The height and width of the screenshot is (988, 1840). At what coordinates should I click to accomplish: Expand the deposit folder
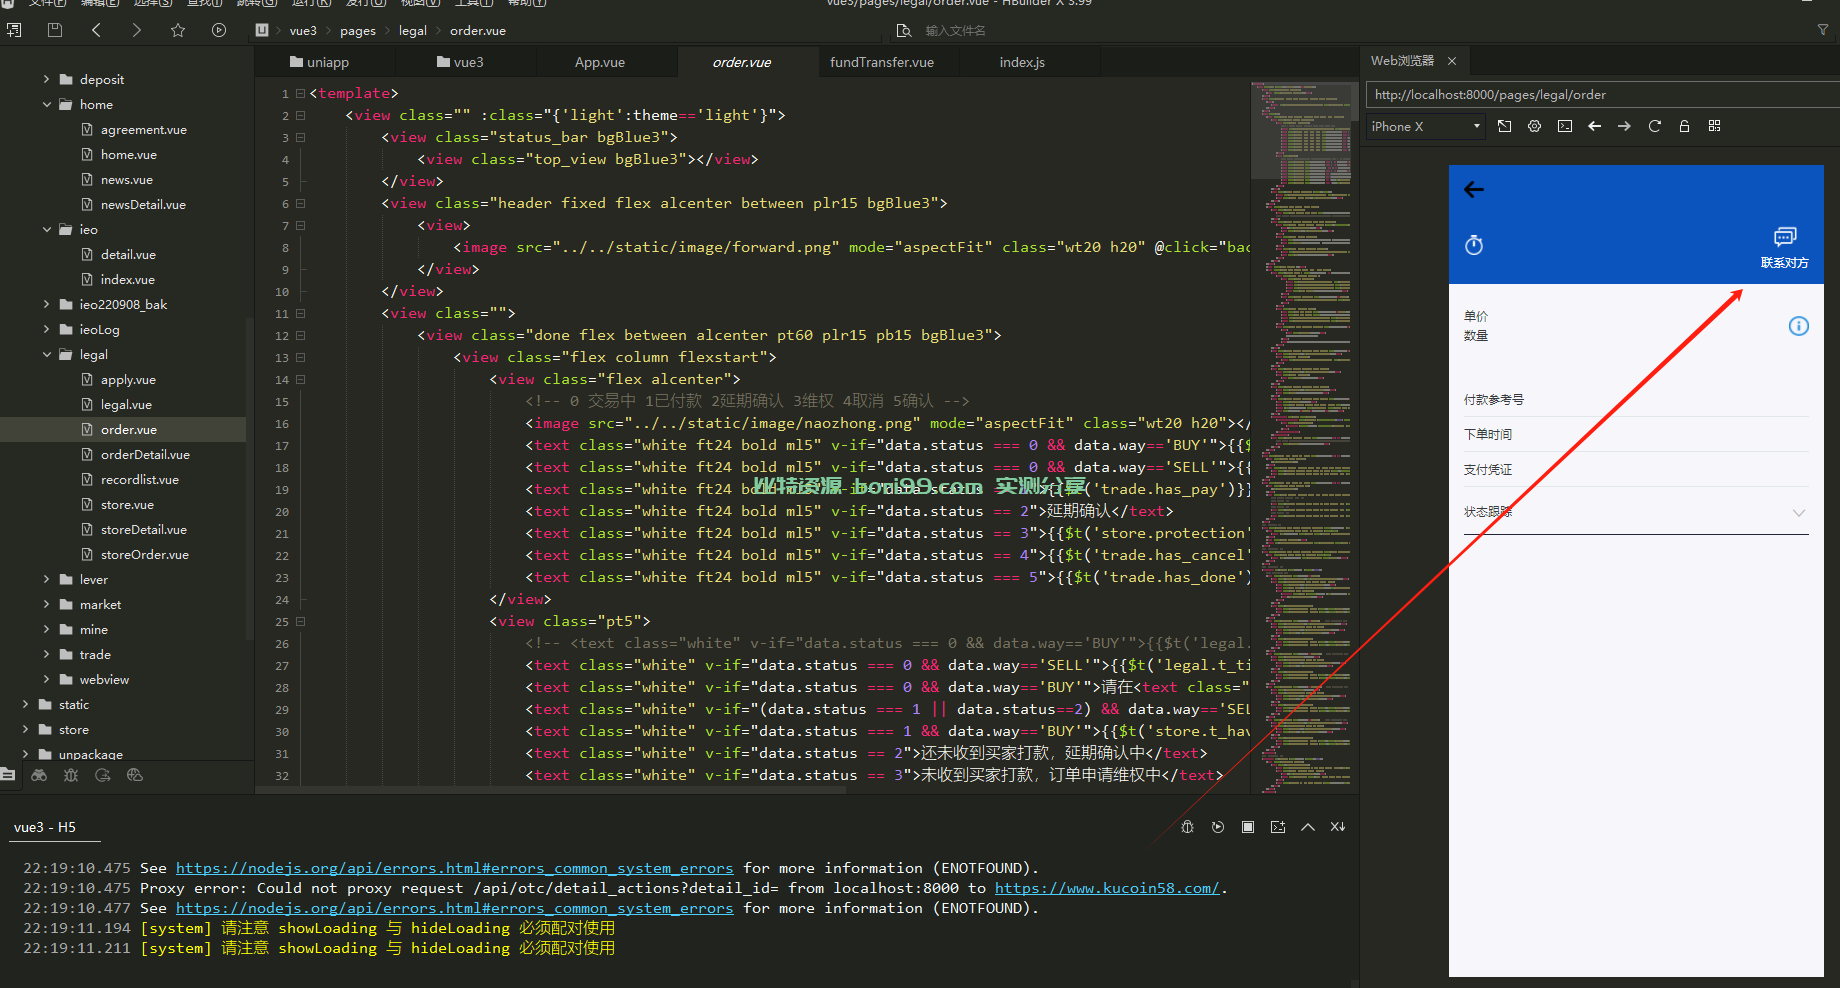46,79
